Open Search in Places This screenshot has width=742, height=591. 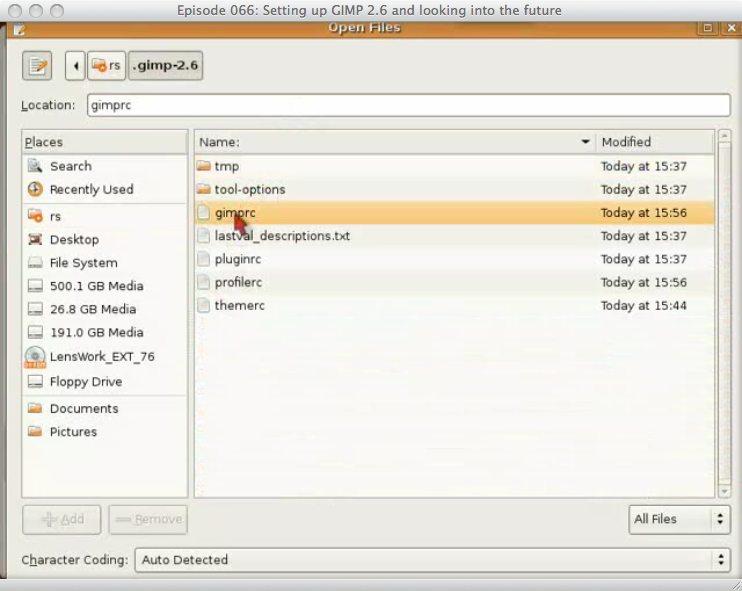coord(105,166)
